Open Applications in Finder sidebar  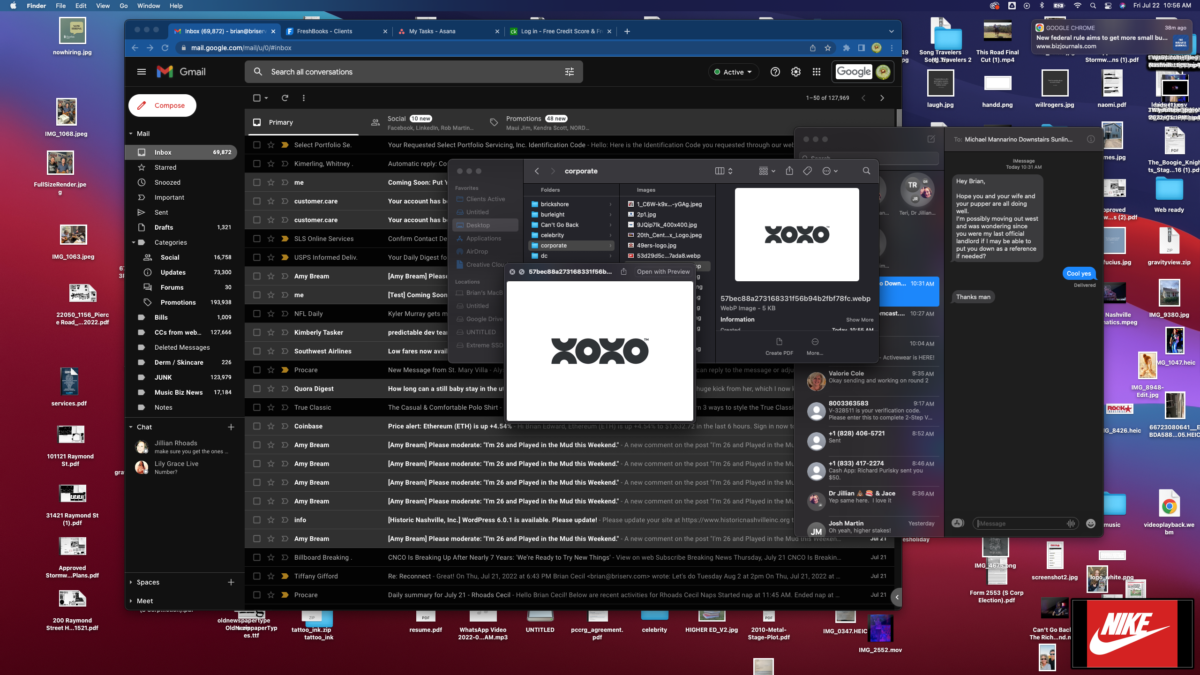pos(484,238)
